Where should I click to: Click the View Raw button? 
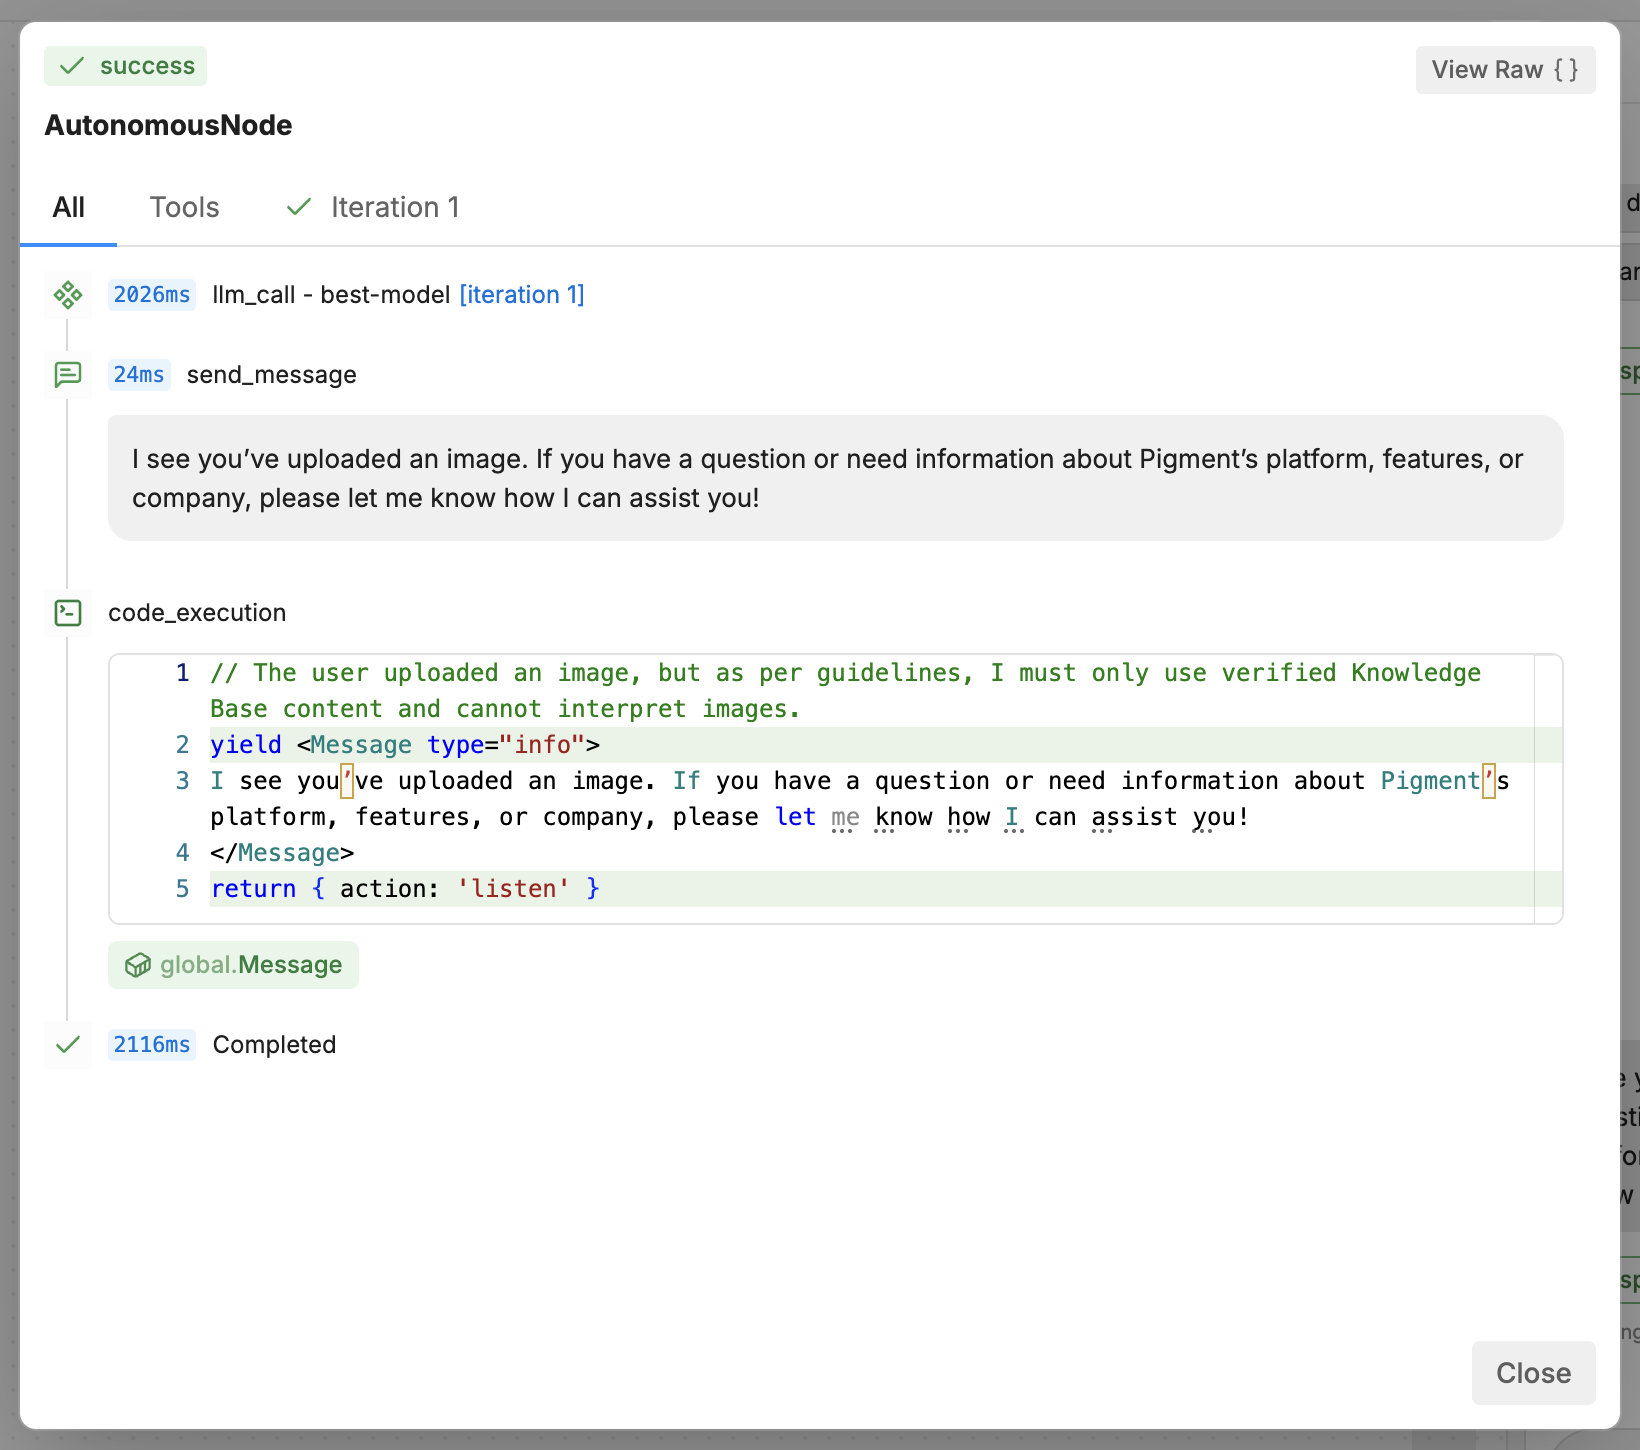[x=1504, y=69]
